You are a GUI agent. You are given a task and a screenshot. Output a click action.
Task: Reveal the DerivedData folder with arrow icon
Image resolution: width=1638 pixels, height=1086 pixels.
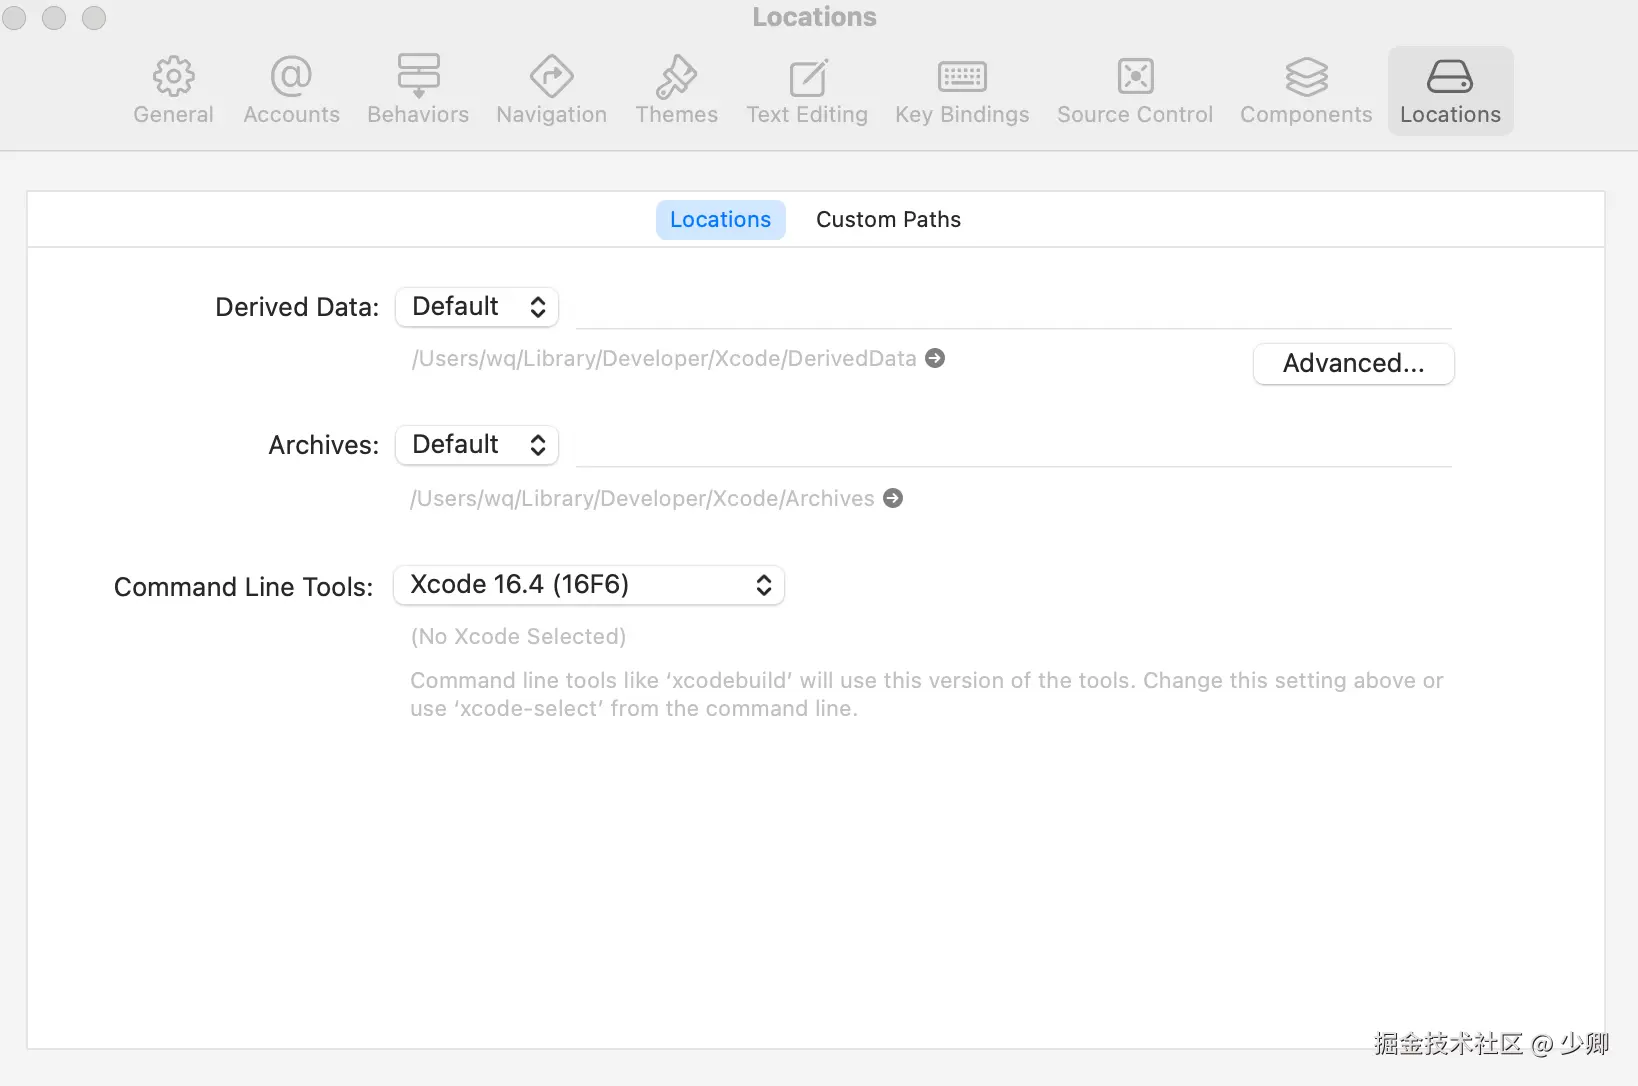pos(935,358)
